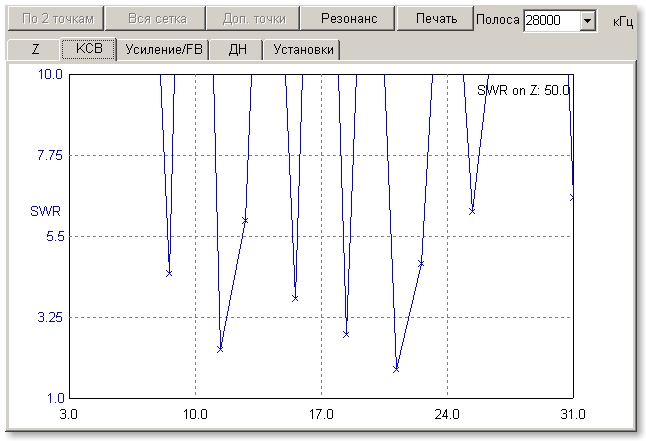This screenshot has height=441, width=646.
Task: Expand the Полоса bandwidth dropdown arrow
Action: (586, 20)
